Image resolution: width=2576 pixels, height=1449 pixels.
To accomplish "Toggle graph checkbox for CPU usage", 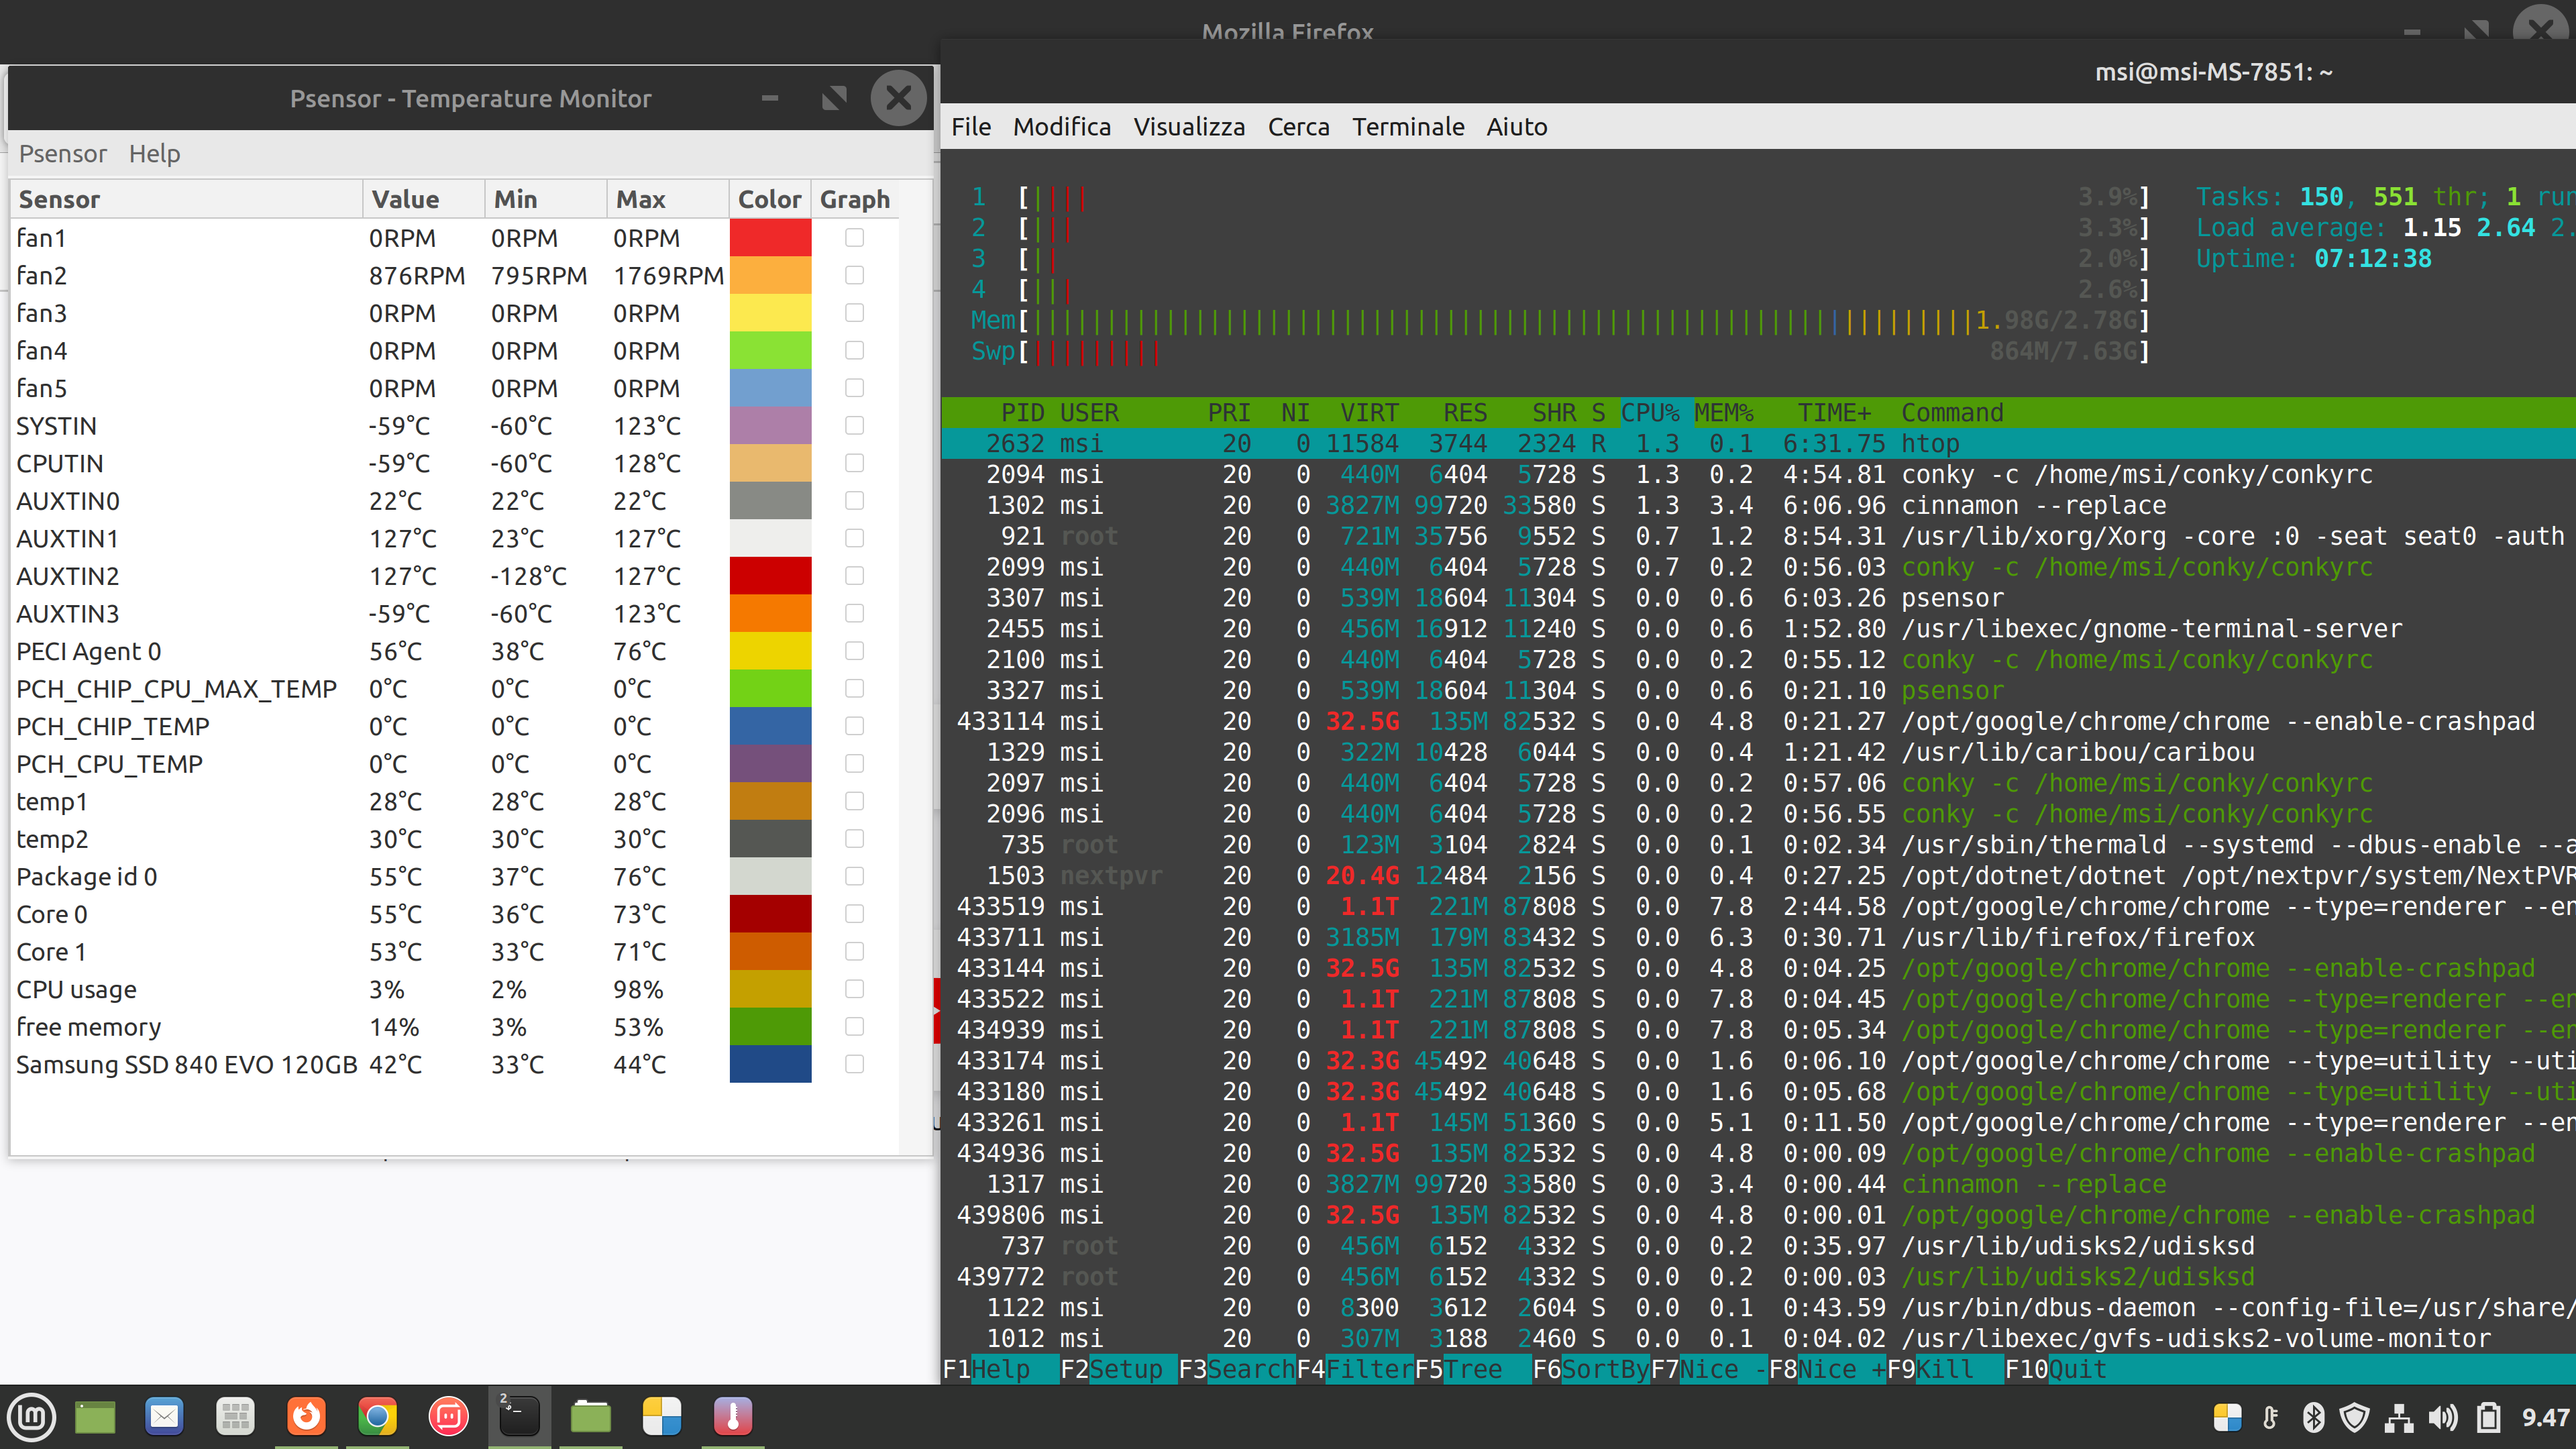I will (854, 989).
